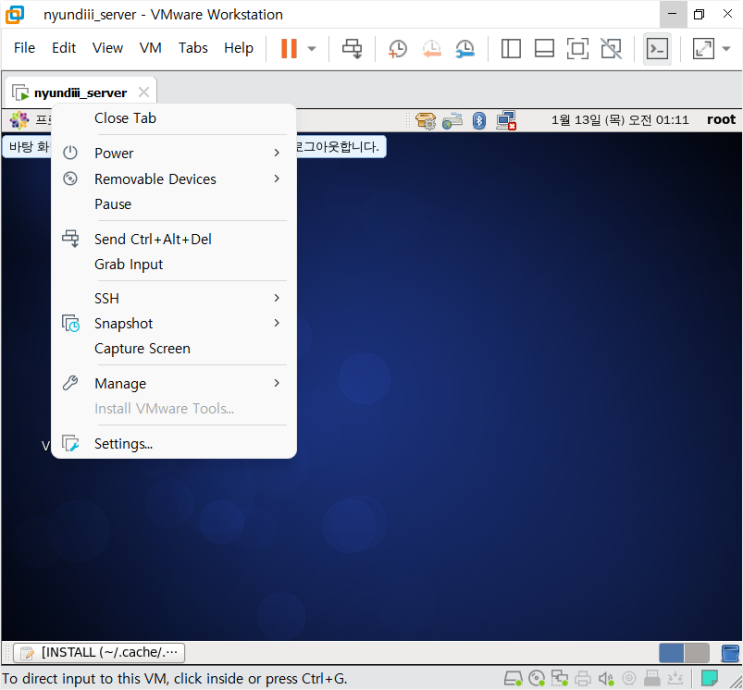
Task: Click the hard disk status icon
Action: 513,679
